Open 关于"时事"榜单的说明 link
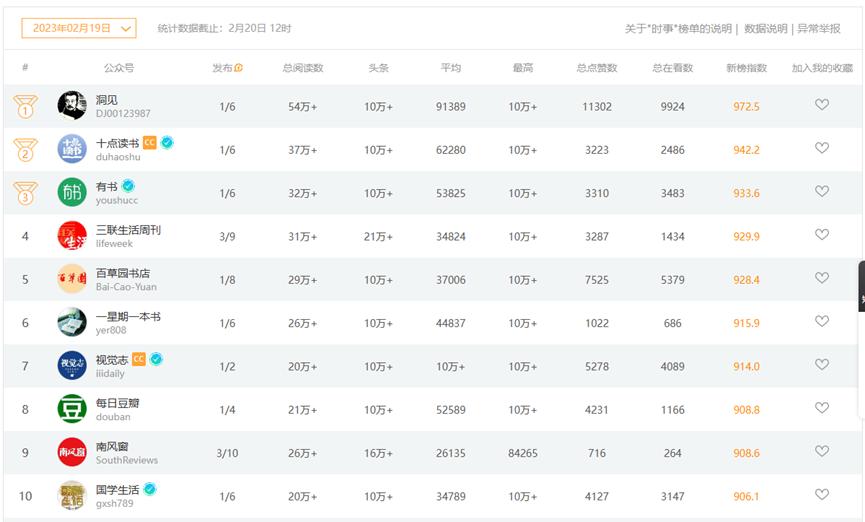This screenshot has width=865, height=522. (x=678, y=29)
